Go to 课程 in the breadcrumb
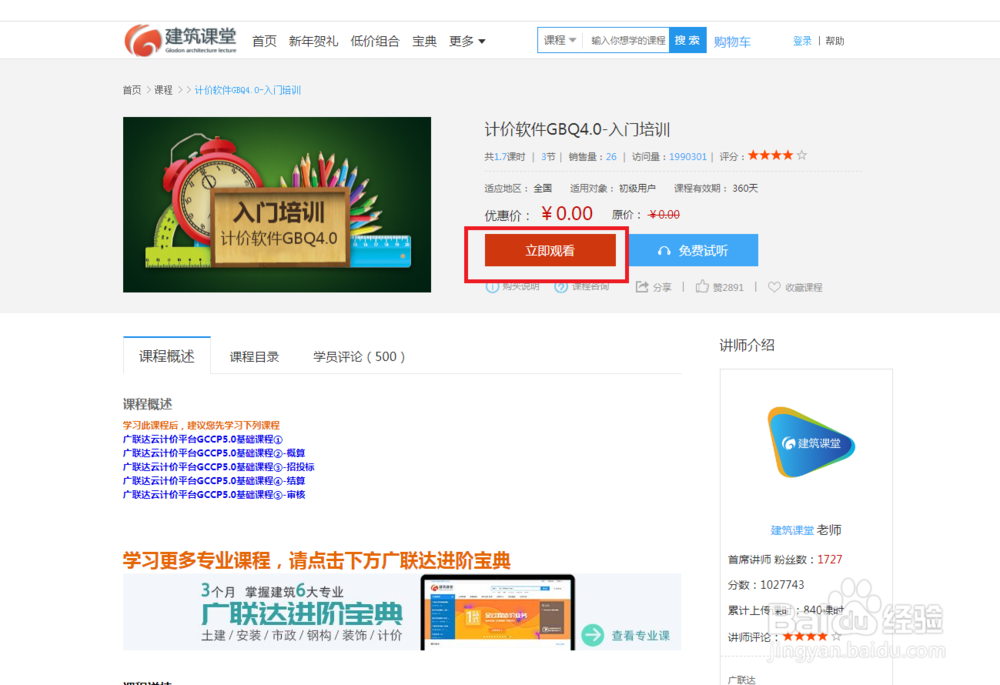This screenshot has width=1000, height=685. pos(163,90)
